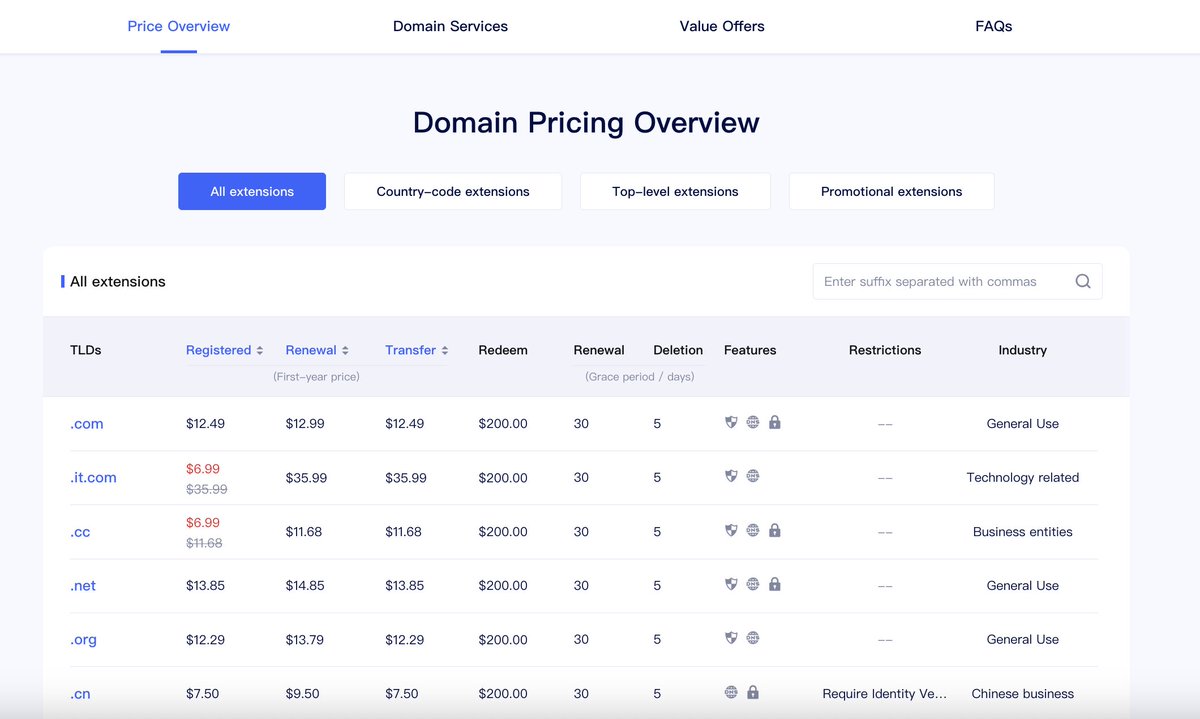Select the All extensions filter button

252,191
